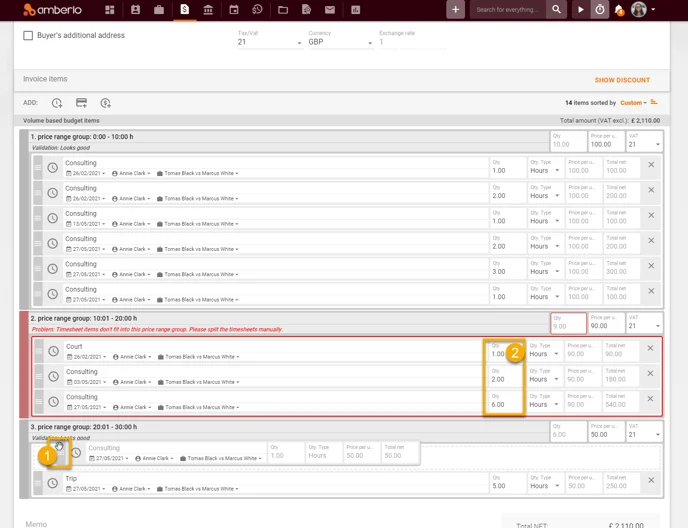Screen dimensions: 688x528
Task: Open the notifications bell
Action: tap(619, 10)
